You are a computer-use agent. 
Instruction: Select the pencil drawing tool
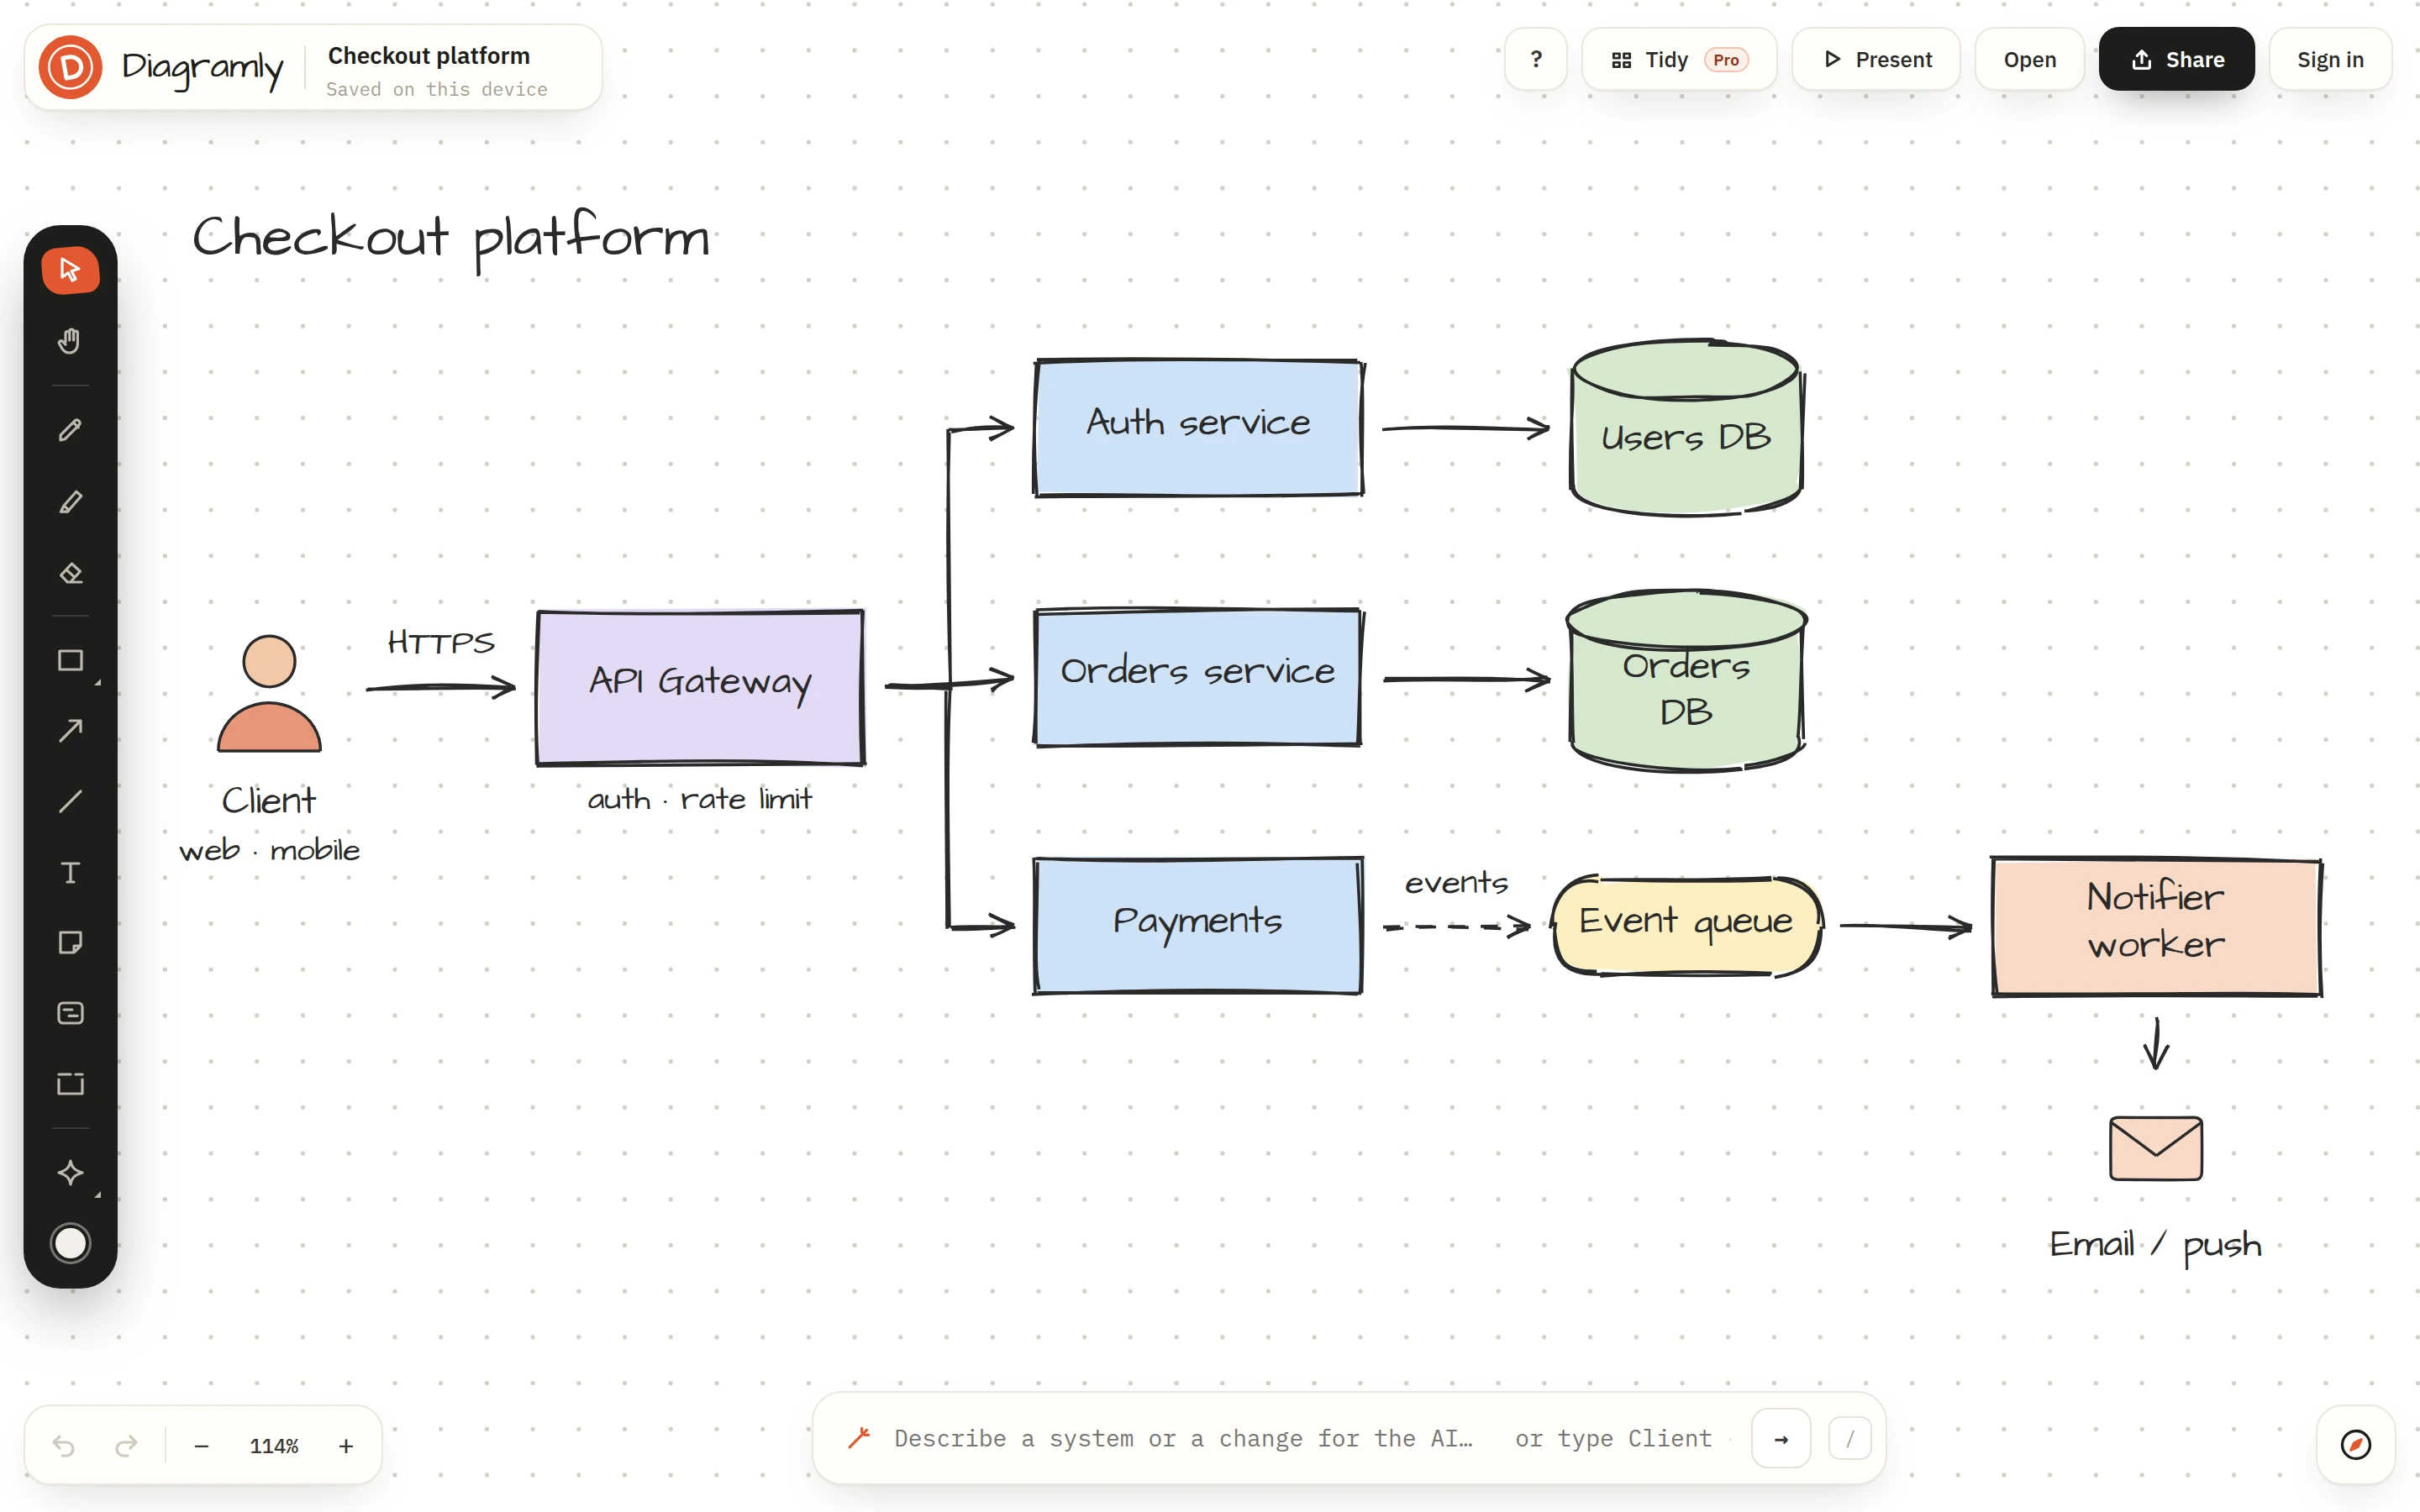coord(70,430)
